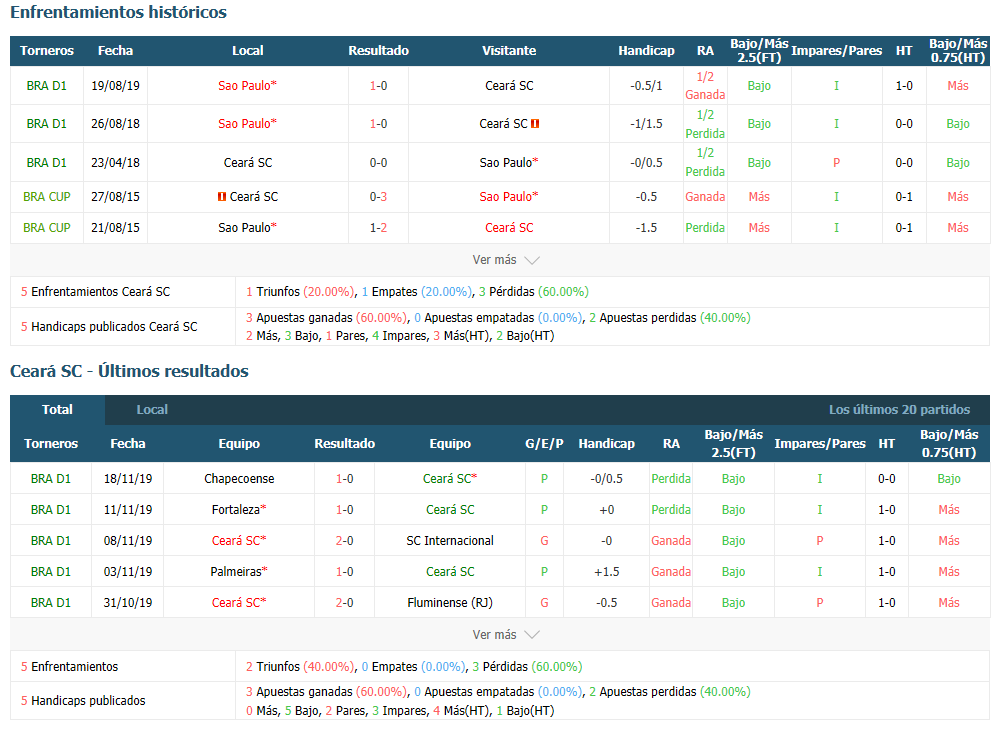Open Ceará SC local link on 23/04/18 row
Viewport: 1008px width, 732px height.
248,163
